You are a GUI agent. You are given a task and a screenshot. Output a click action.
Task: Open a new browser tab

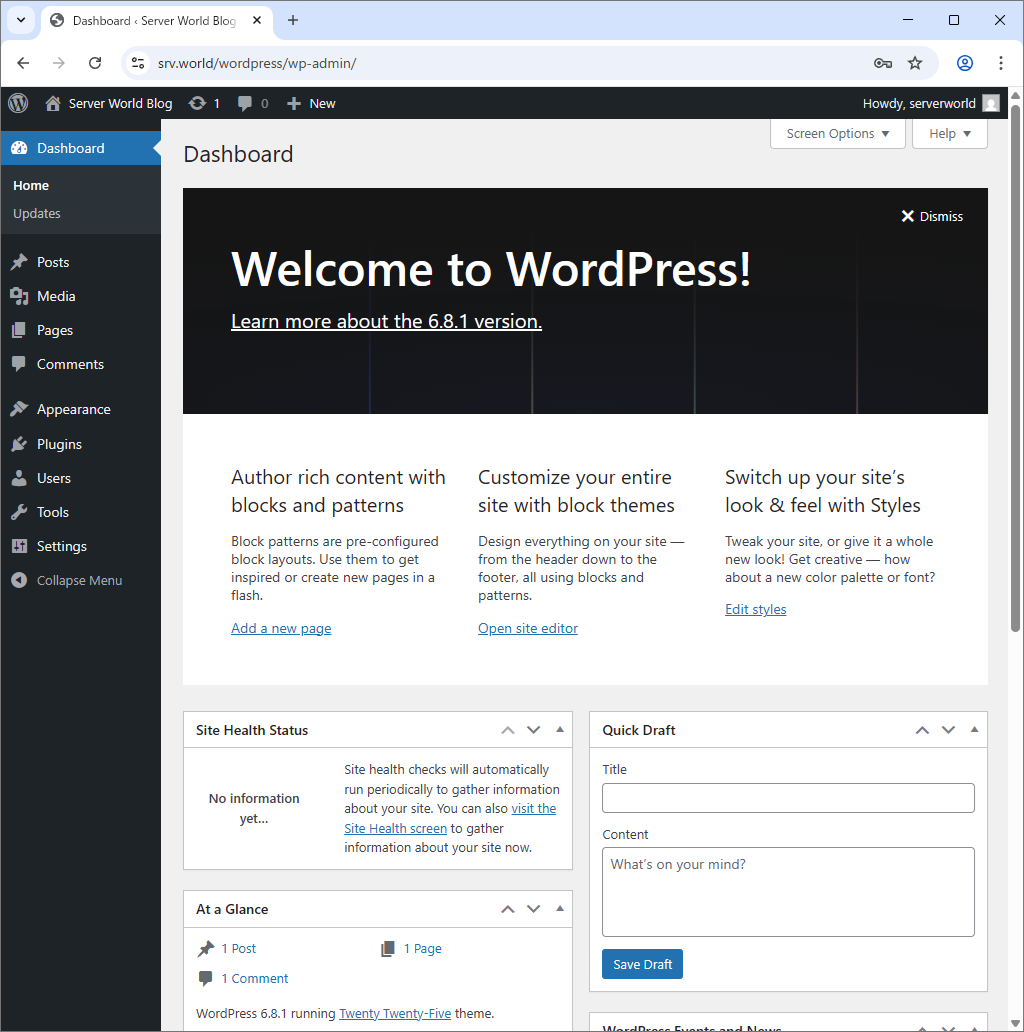[293, 20]
